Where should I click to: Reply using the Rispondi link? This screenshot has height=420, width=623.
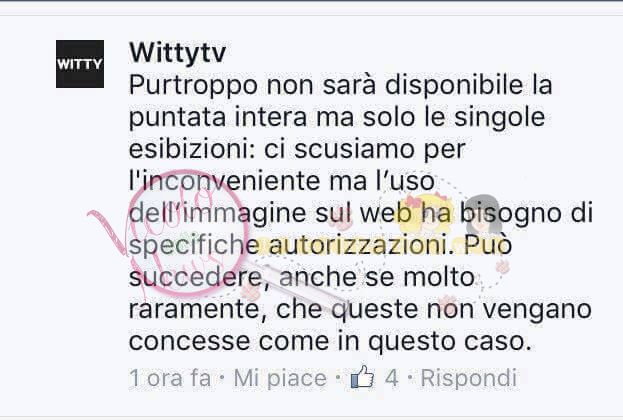click(469, 377)
